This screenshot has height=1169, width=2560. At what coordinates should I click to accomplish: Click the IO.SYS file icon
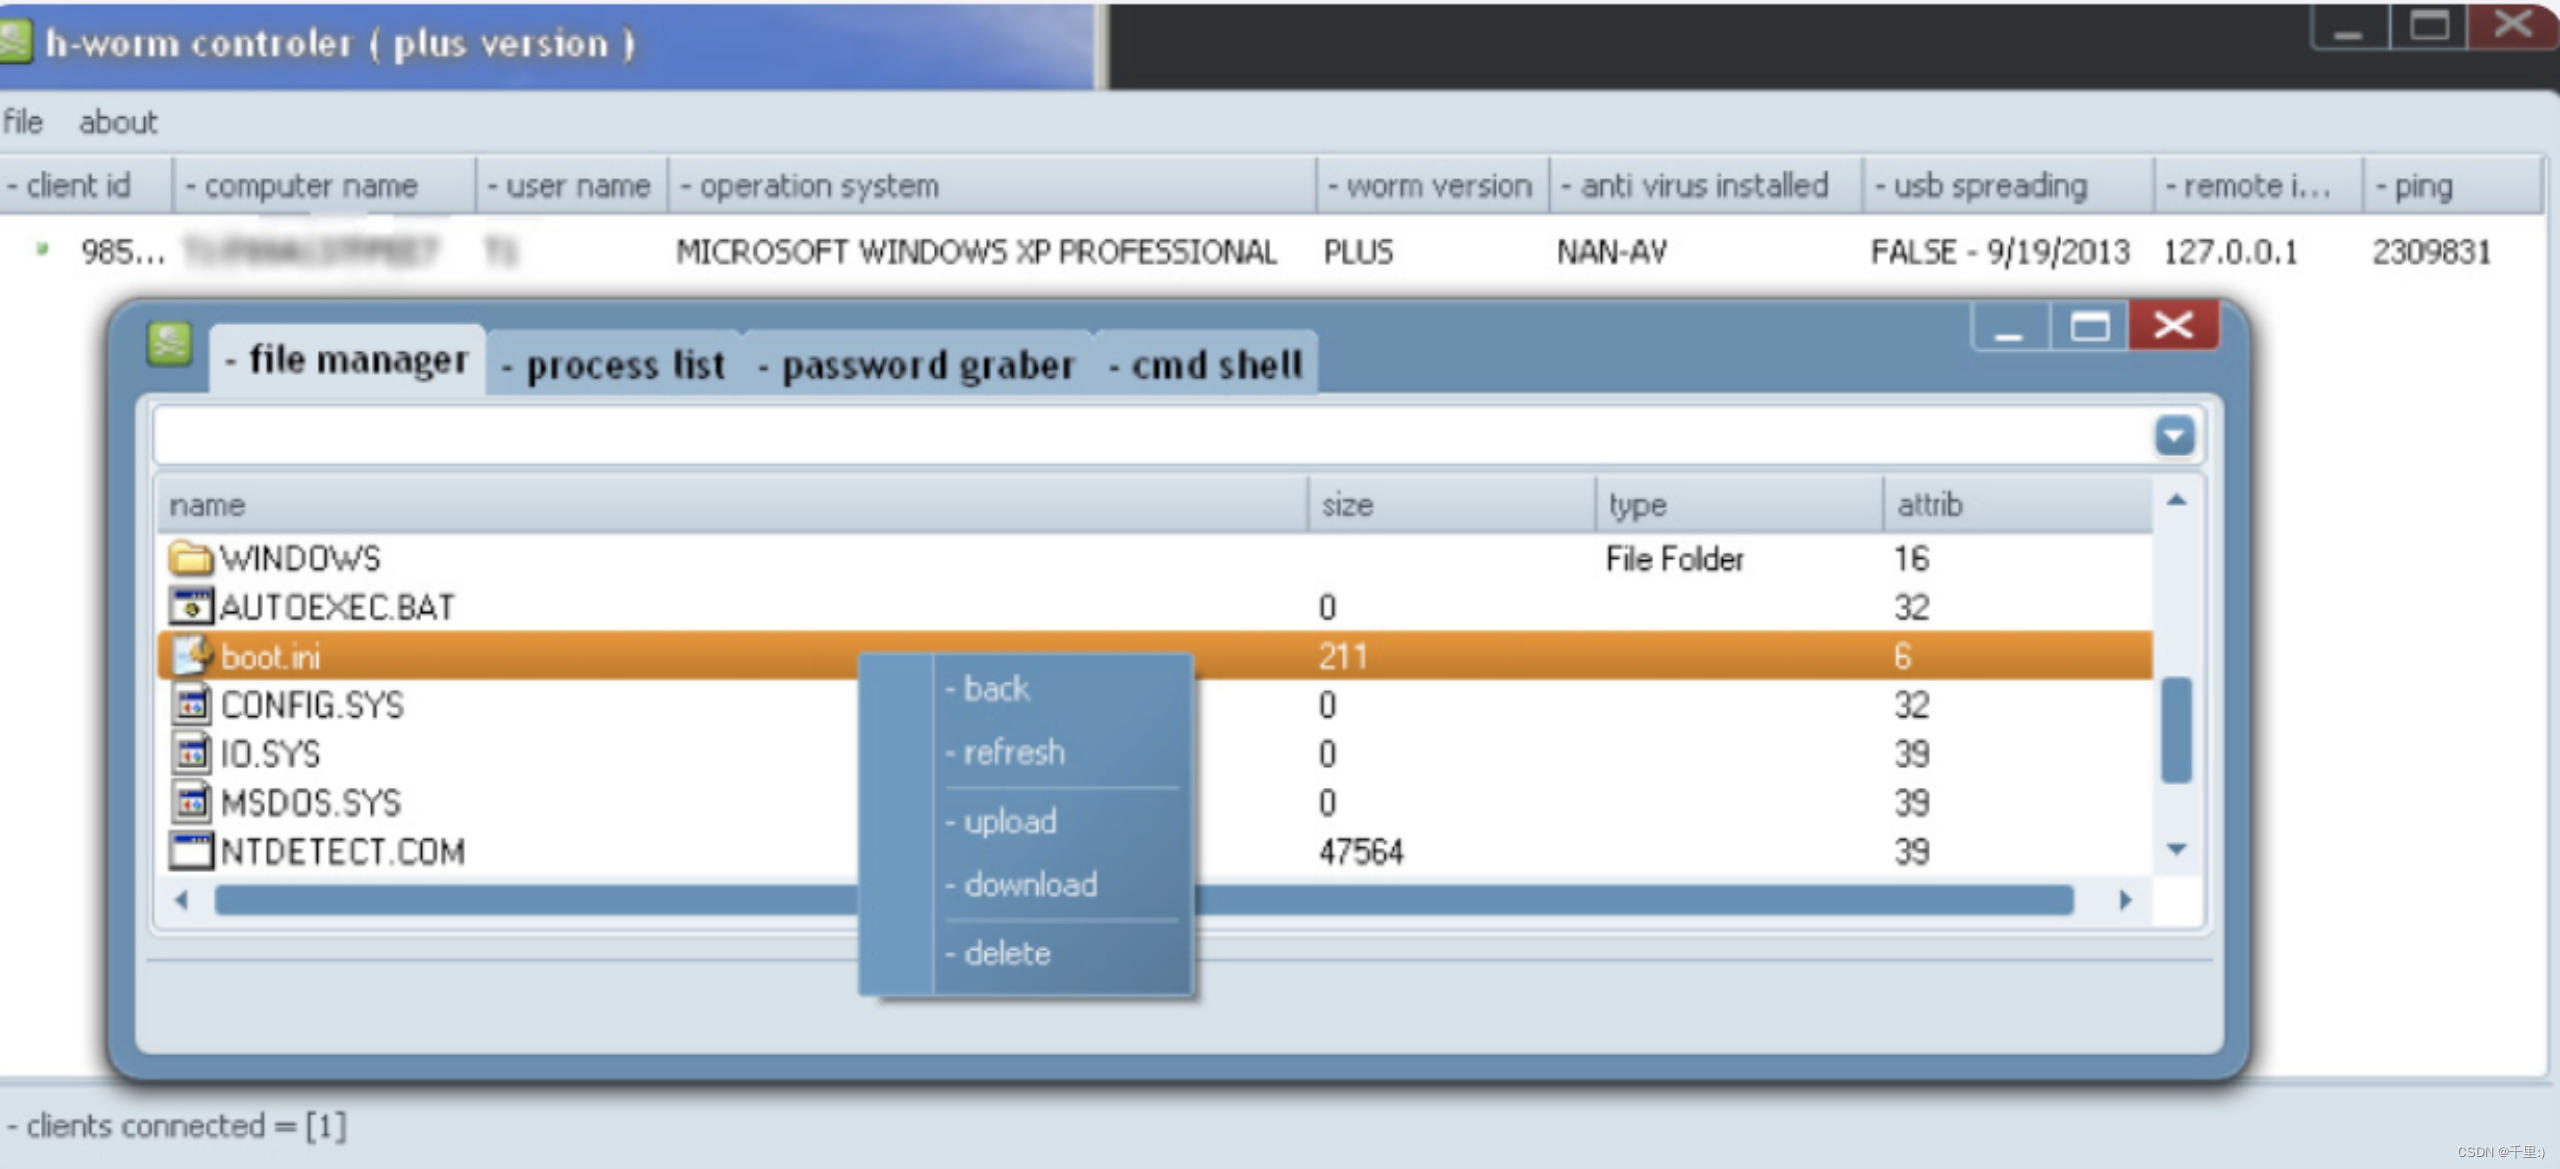click(190, 753)
